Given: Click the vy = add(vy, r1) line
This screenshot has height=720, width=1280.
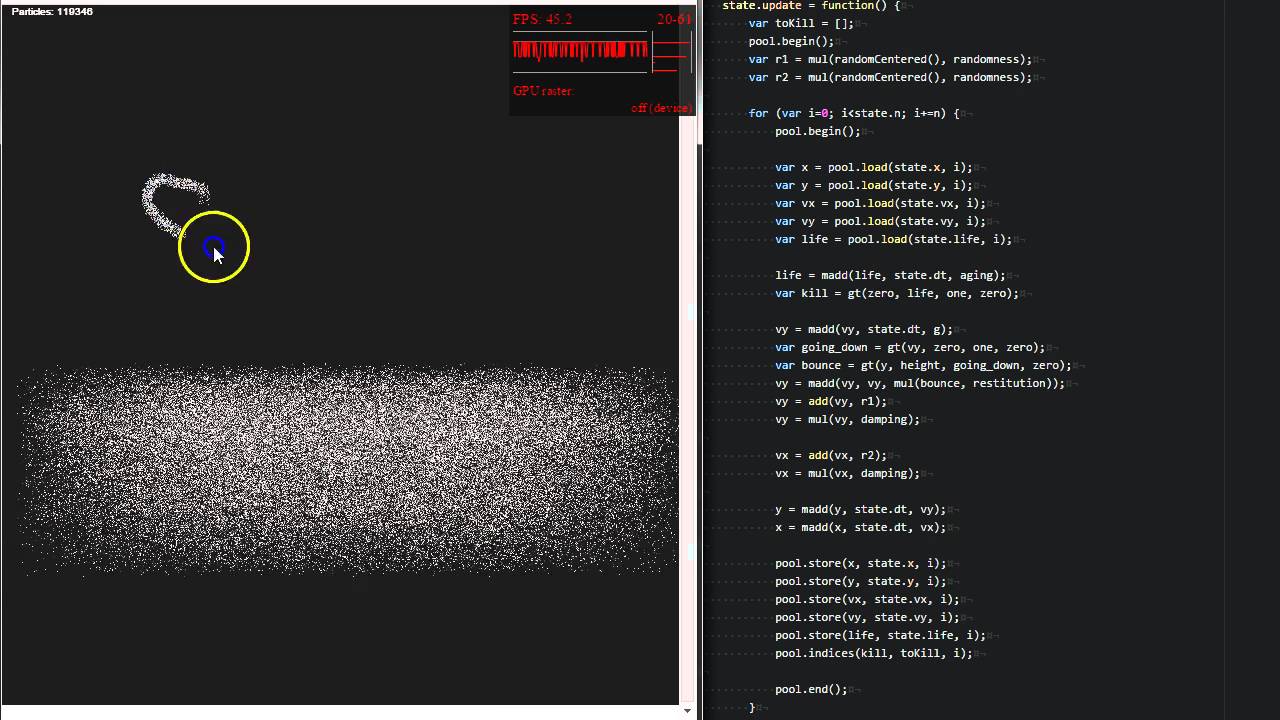Looking at the screenshot, I should click(x=831, y=401).
